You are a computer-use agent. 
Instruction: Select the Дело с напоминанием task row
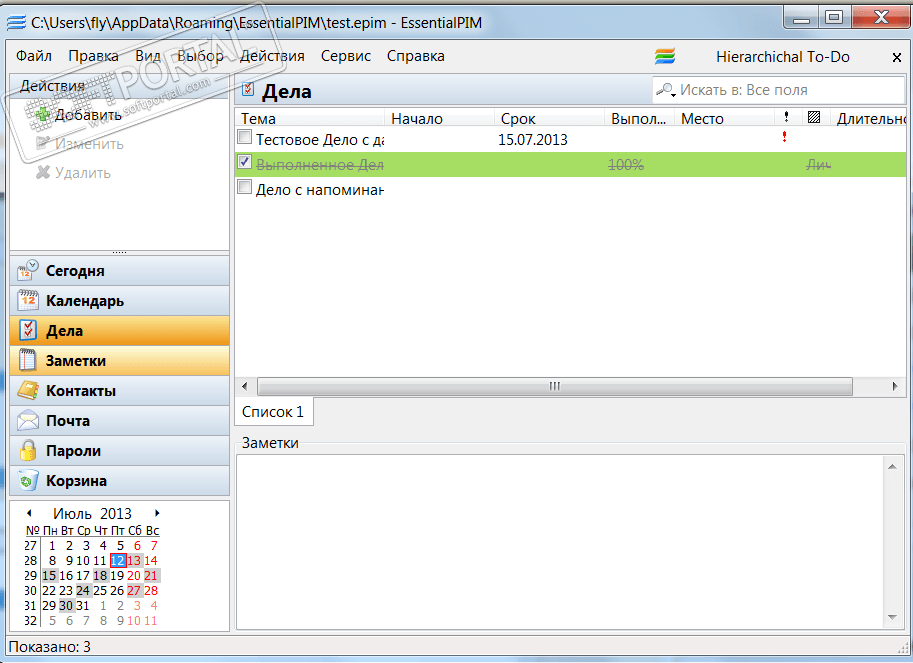click(571, 189)
